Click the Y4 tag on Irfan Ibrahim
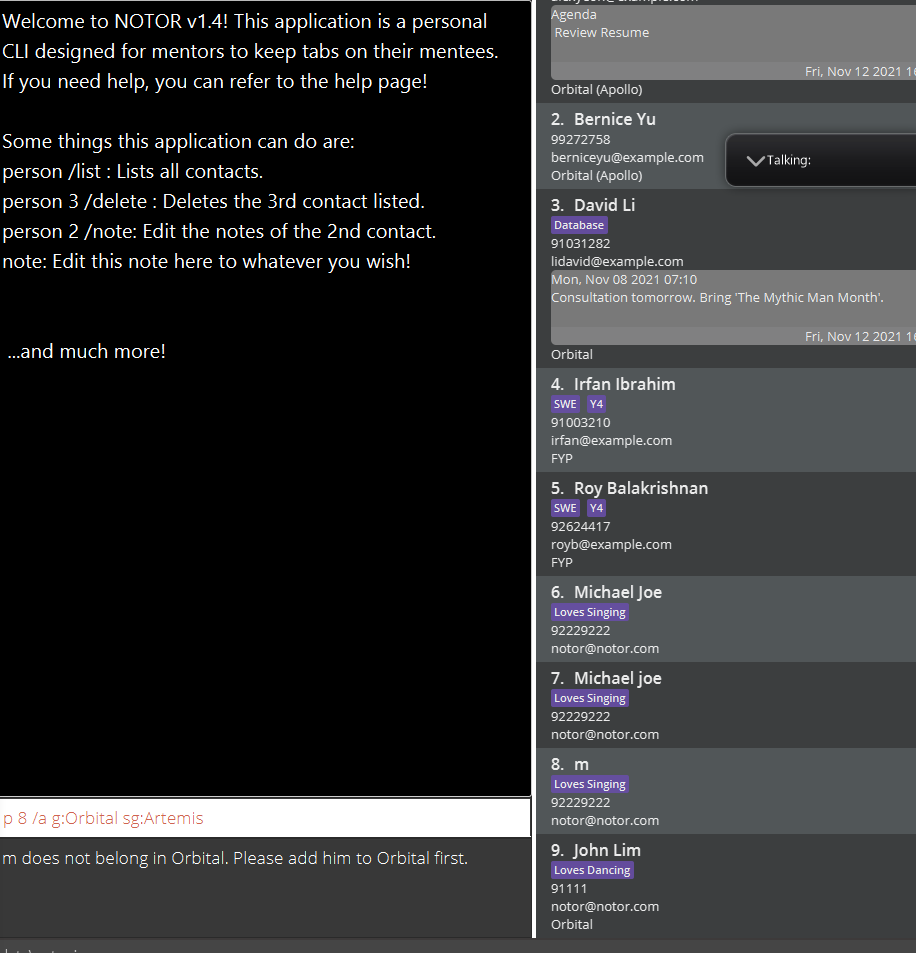The height and width of the screenshot is (953, 916). click(x=596, y=404)
